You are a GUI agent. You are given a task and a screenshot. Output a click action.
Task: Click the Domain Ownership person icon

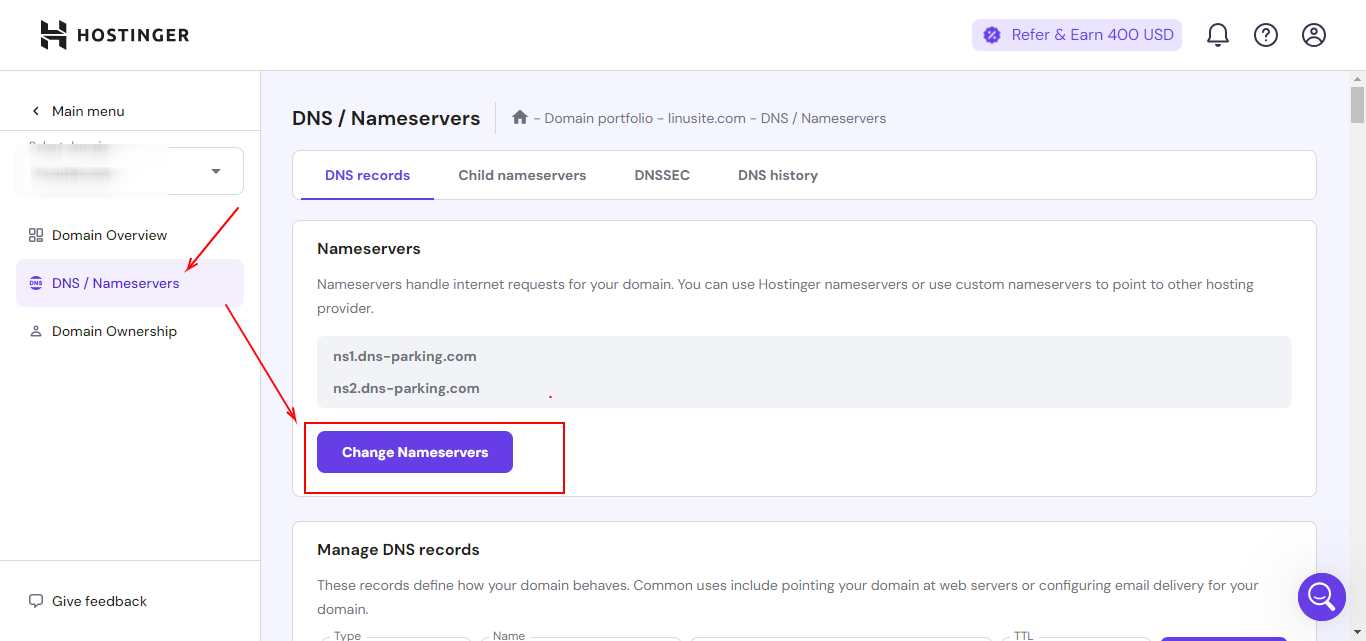pos(36,331)
